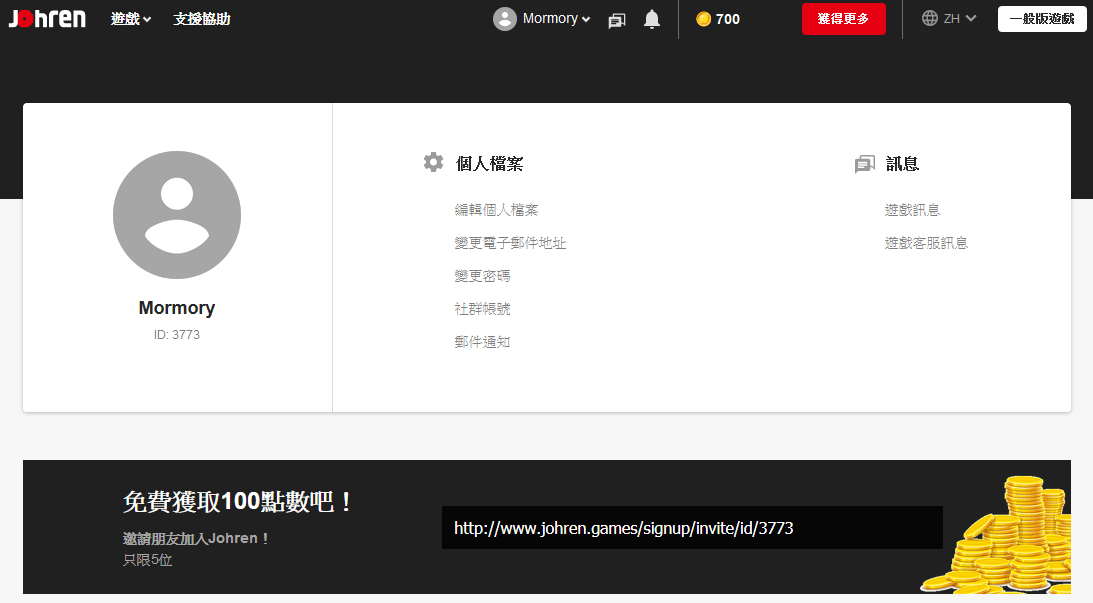Open the 變更電子郵件地址 link

coord(510,243)
